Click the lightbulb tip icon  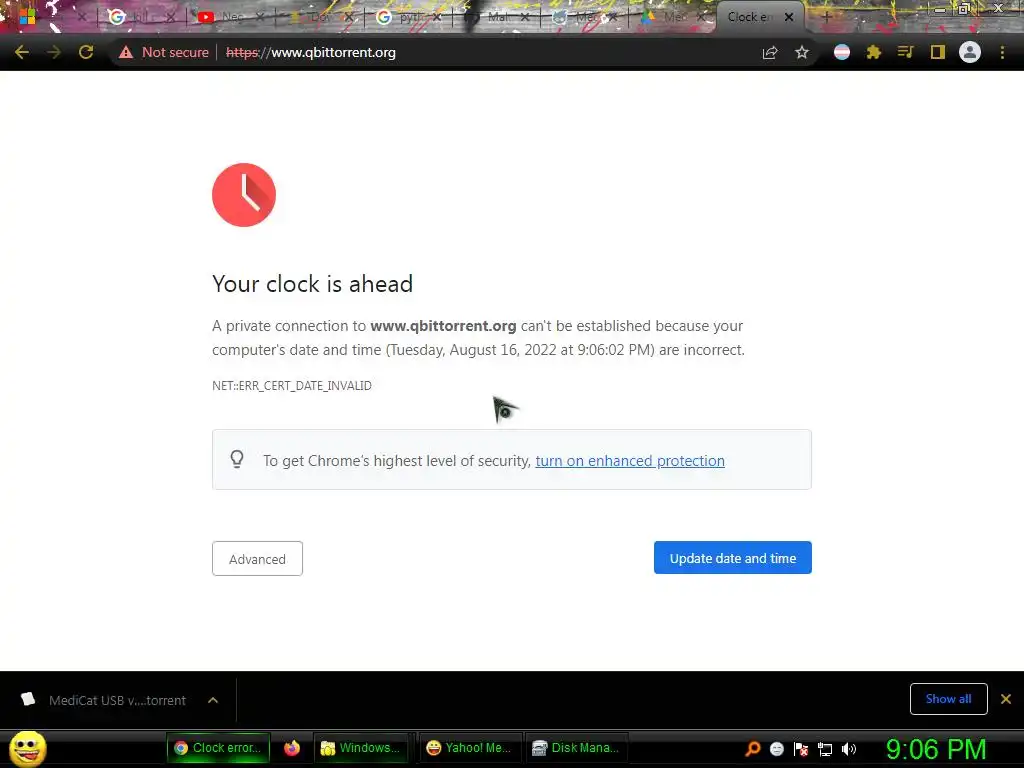point(237,459)
